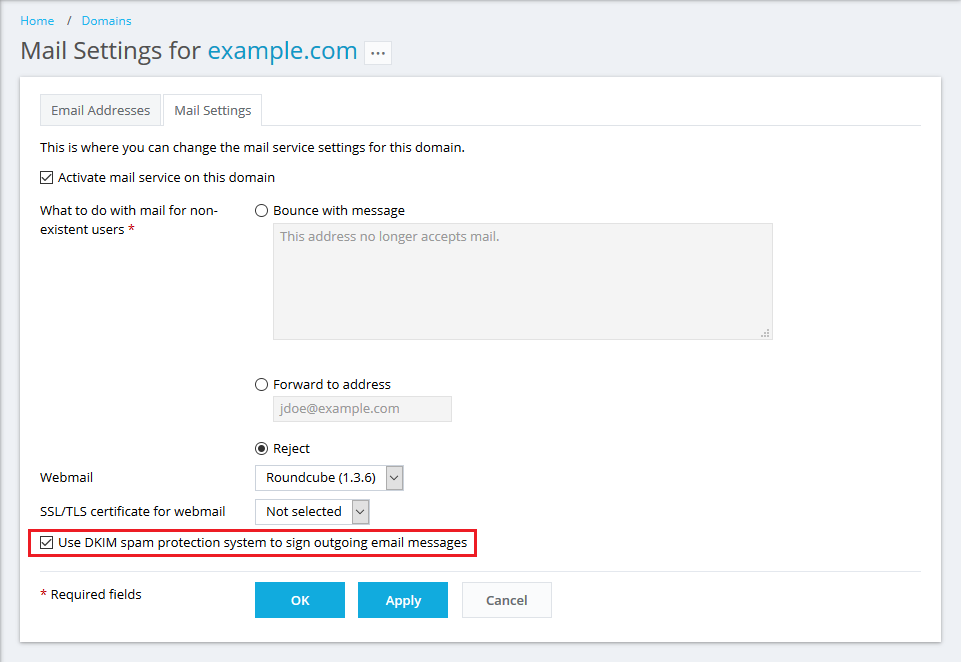Select the Forward to address option
The height and width of the screenshot is (662, 961).
coord(262,385)
